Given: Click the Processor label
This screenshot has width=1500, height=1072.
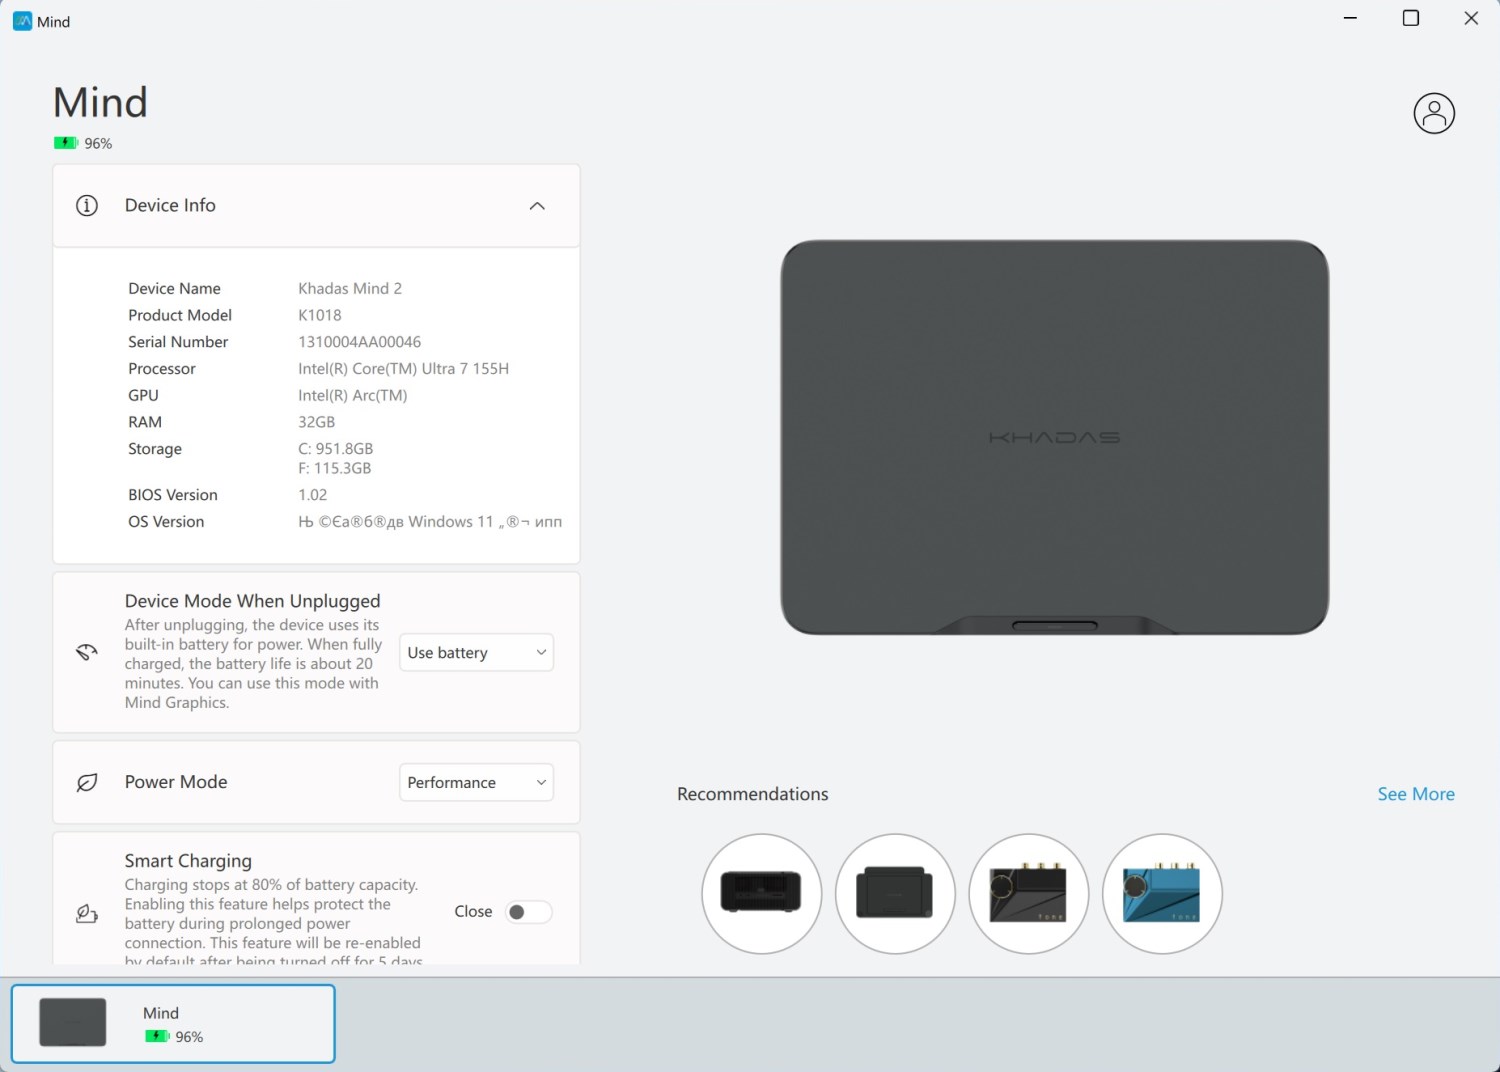Looking at the screenshot, I should pyautogui.click(x=162, y=369).
